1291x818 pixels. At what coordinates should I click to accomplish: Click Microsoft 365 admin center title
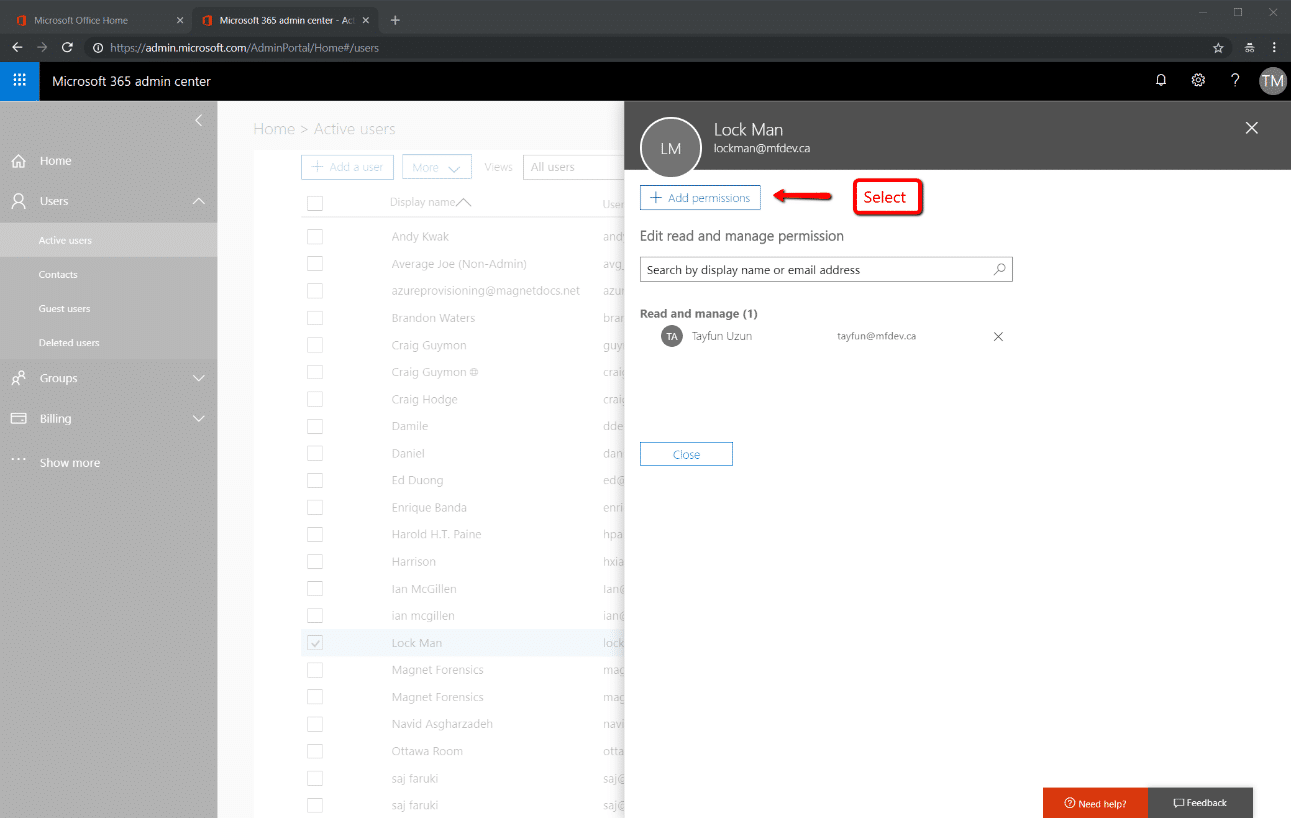pos(131,81)
